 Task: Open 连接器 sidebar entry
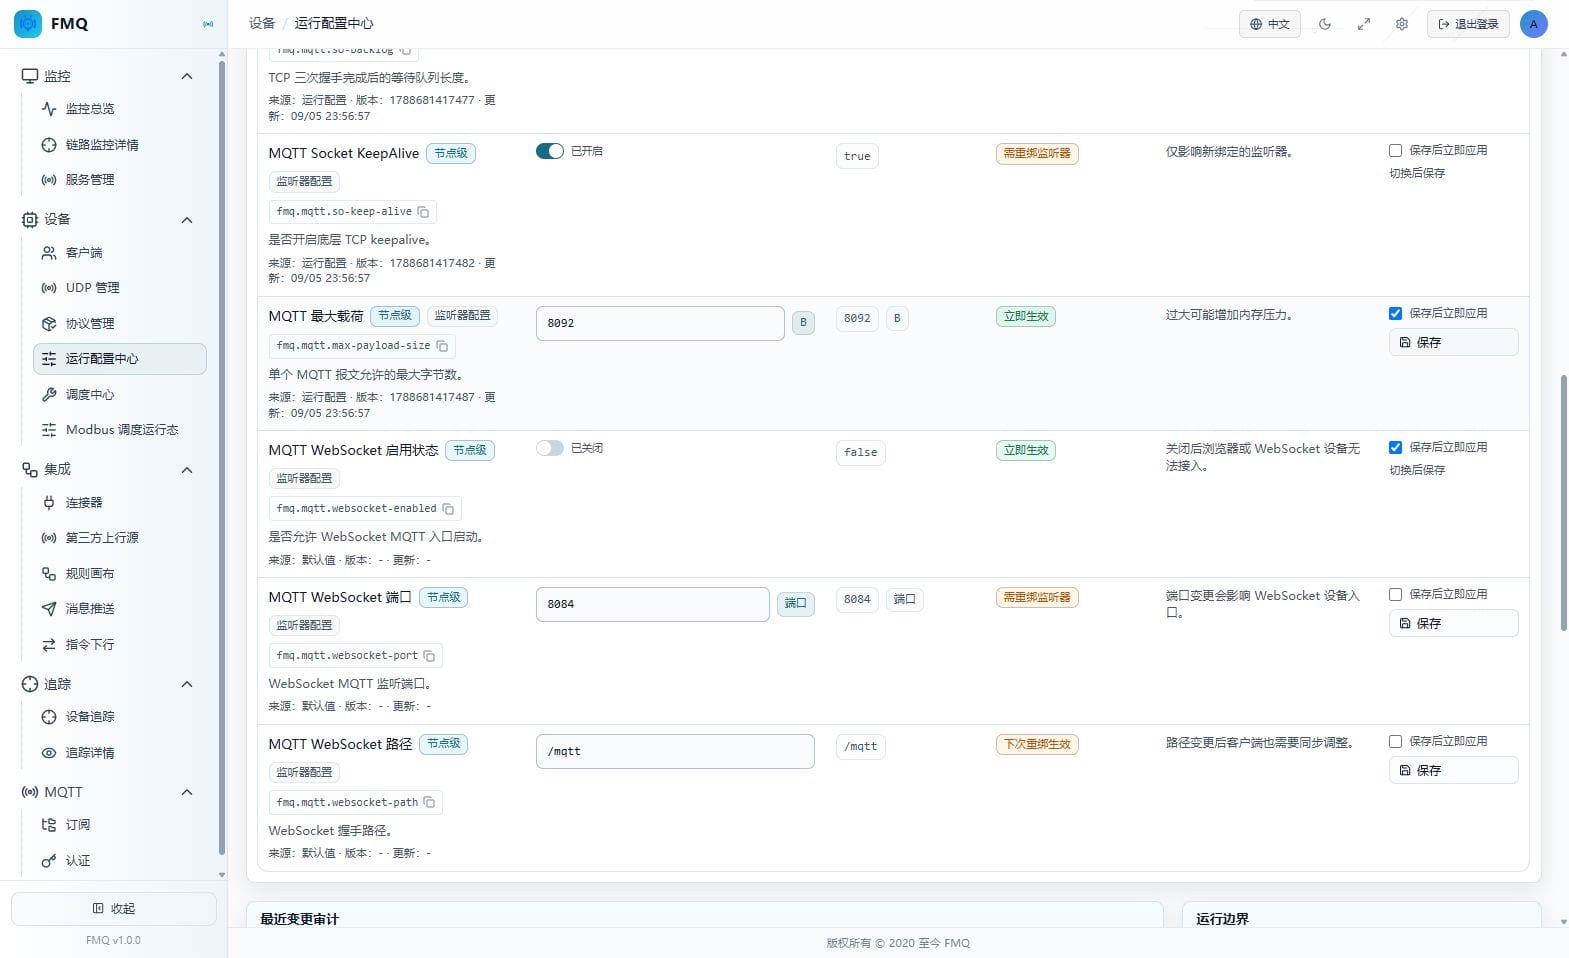120,503
